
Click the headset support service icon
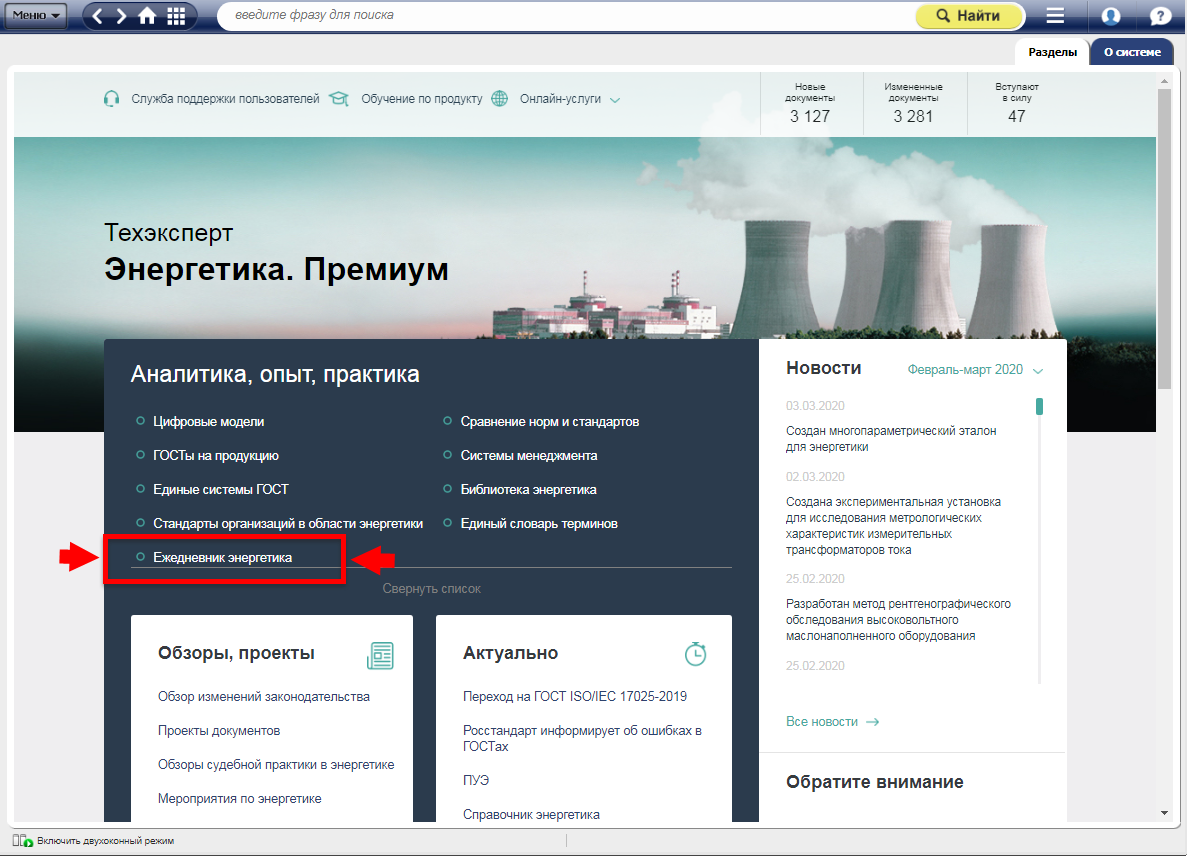point(112,99)
